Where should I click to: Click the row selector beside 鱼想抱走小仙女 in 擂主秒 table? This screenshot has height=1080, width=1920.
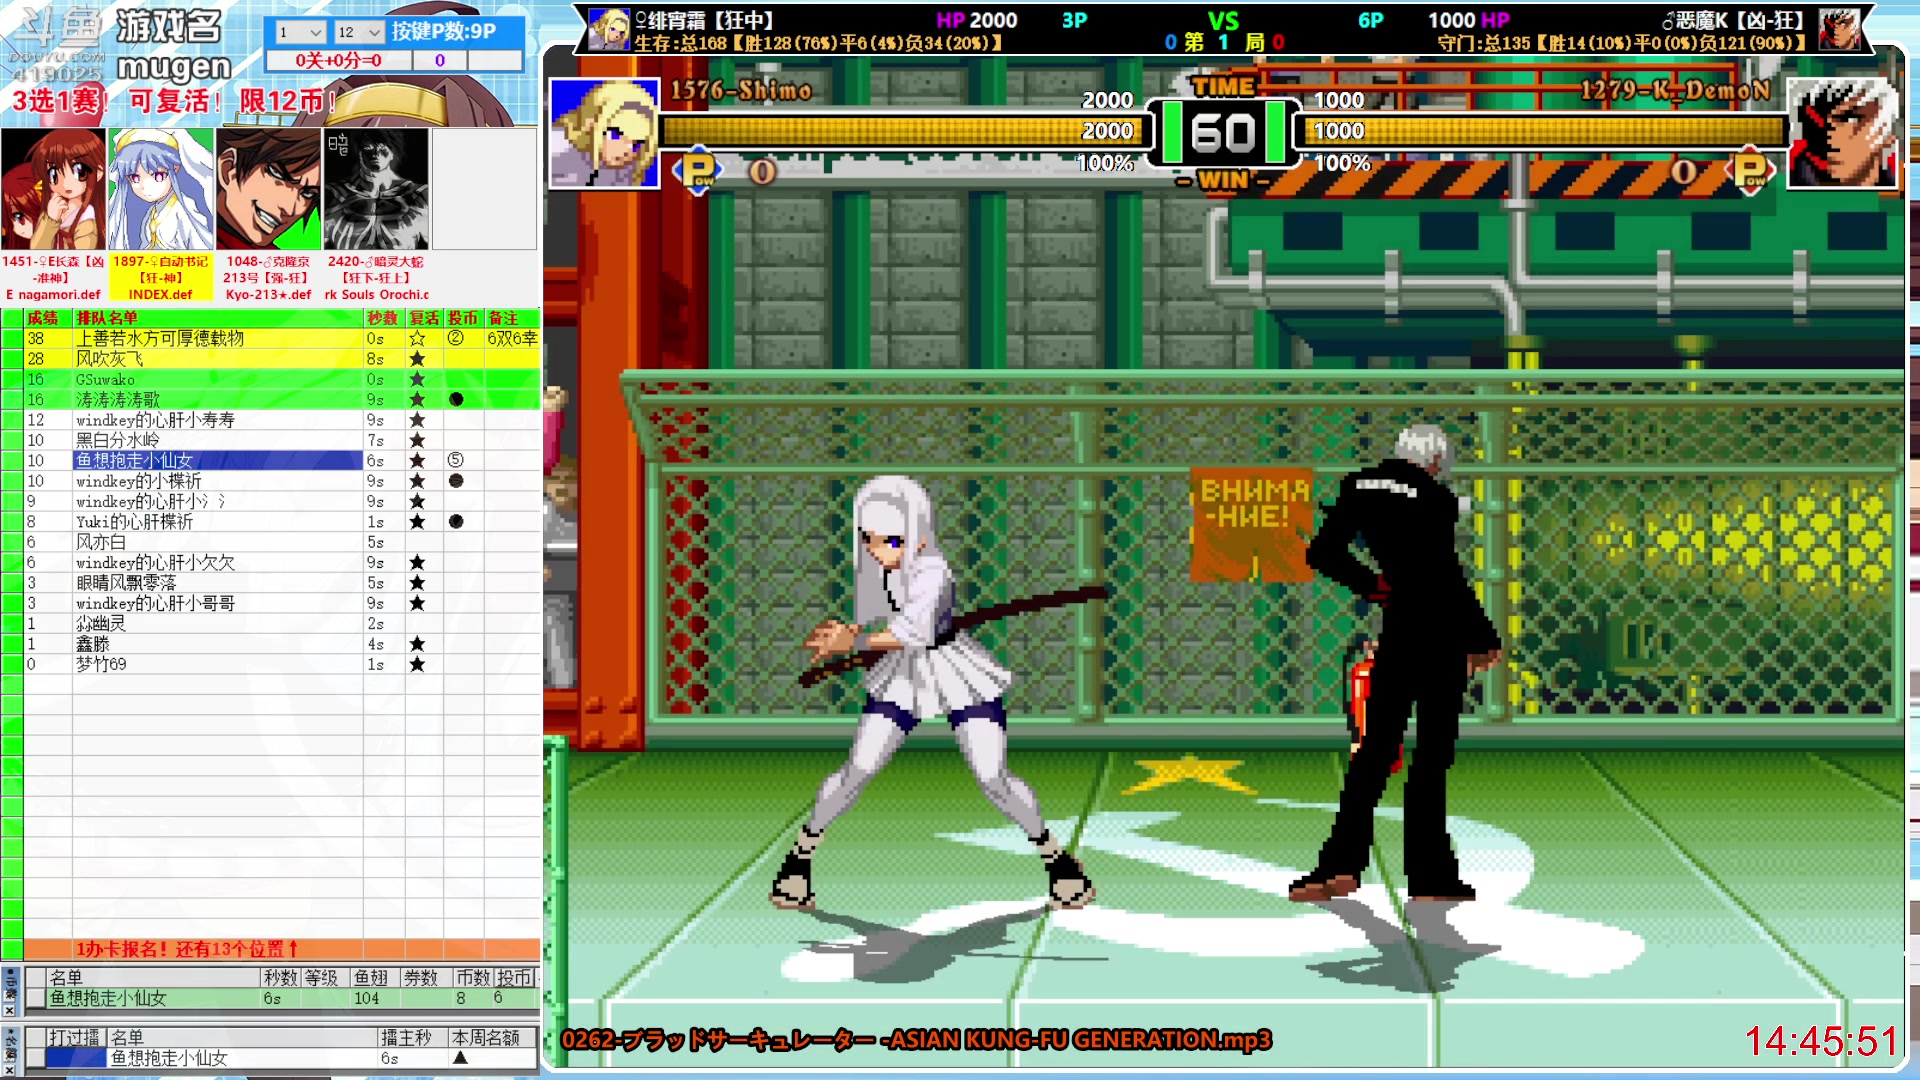coord(36,1058)
